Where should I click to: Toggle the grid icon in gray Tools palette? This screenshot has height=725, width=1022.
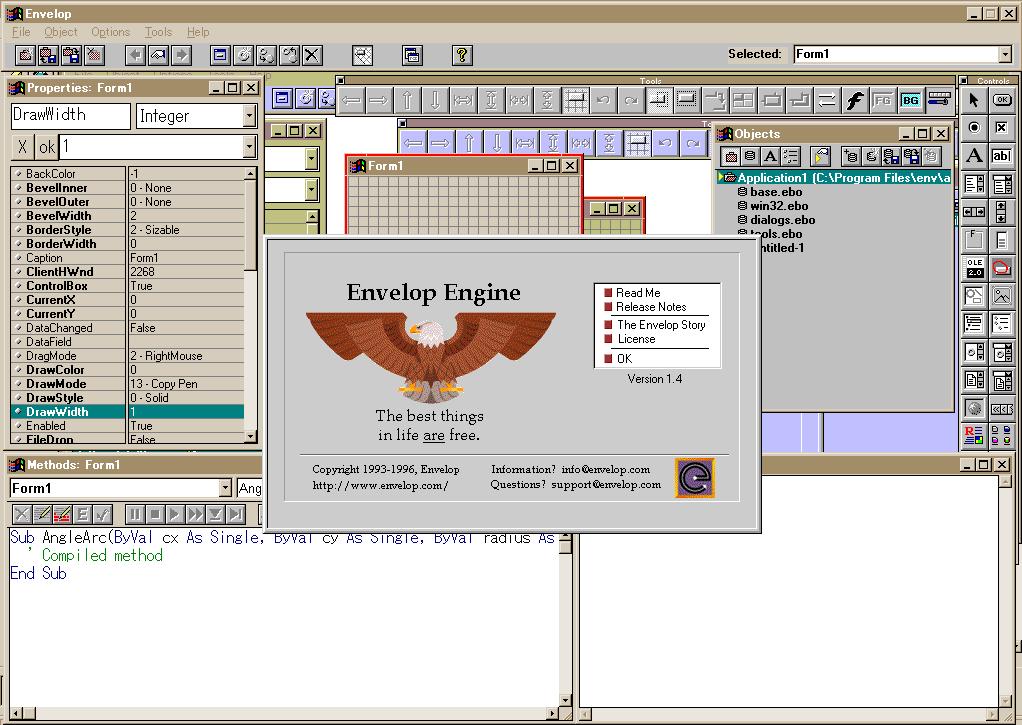point(576,100)
